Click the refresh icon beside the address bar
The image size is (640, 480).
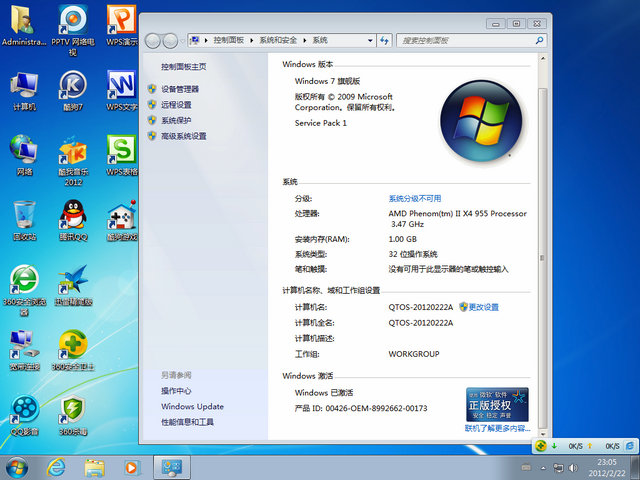[x=385, y=40]
